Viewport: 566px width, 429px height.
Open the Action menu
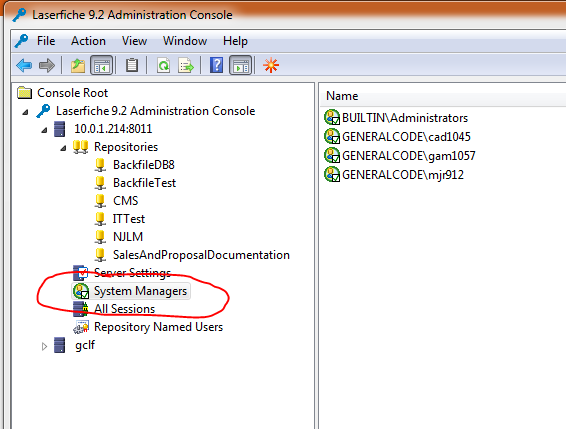[88, 41]
